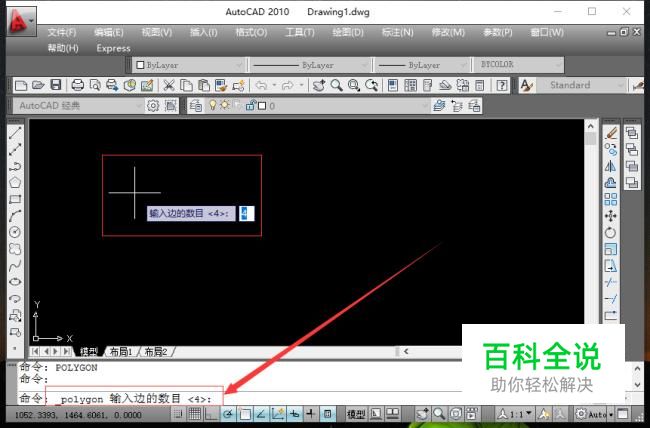
Task: Open the ByLayer color dropdown
Action: pyautogui.click(x=189, y=65)
